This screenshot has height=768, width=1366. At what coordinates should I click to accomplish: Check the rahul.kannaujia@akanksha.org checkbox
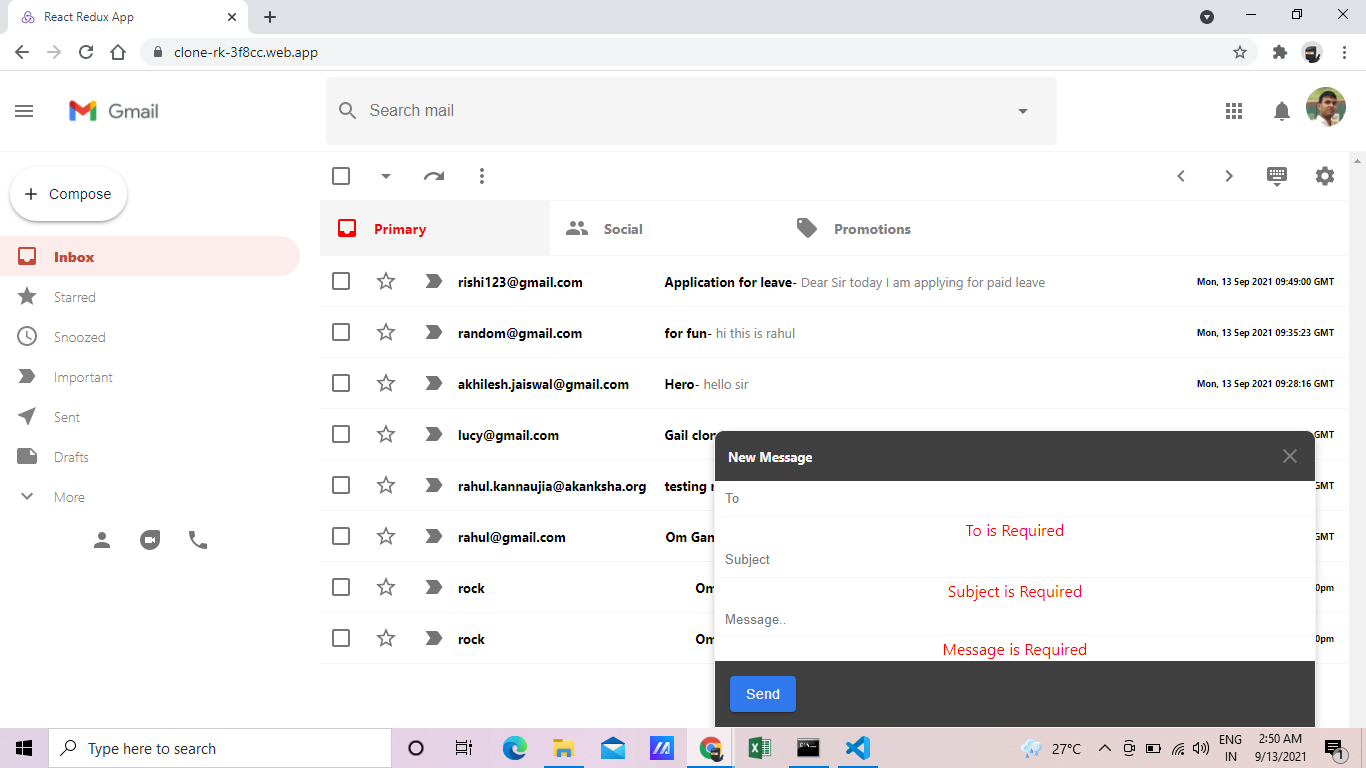click(341, 486)
